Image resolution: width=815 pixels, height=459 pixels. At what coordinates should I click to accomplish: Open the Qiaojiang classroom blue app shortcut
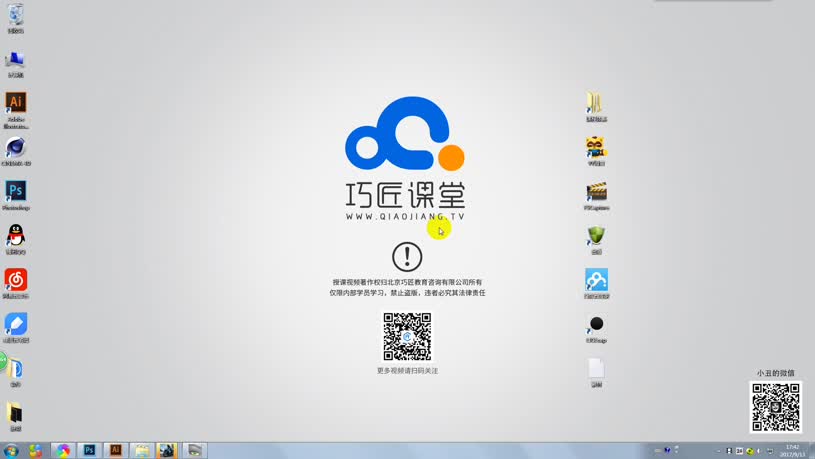point(596,283)
